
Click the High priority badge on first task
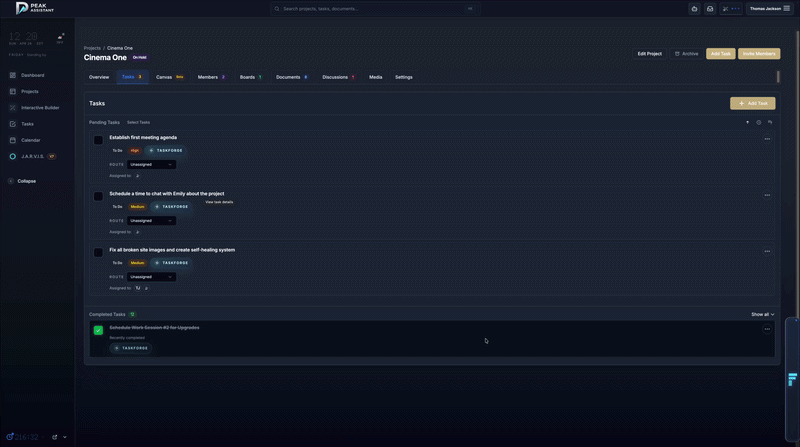click(135, 150)
